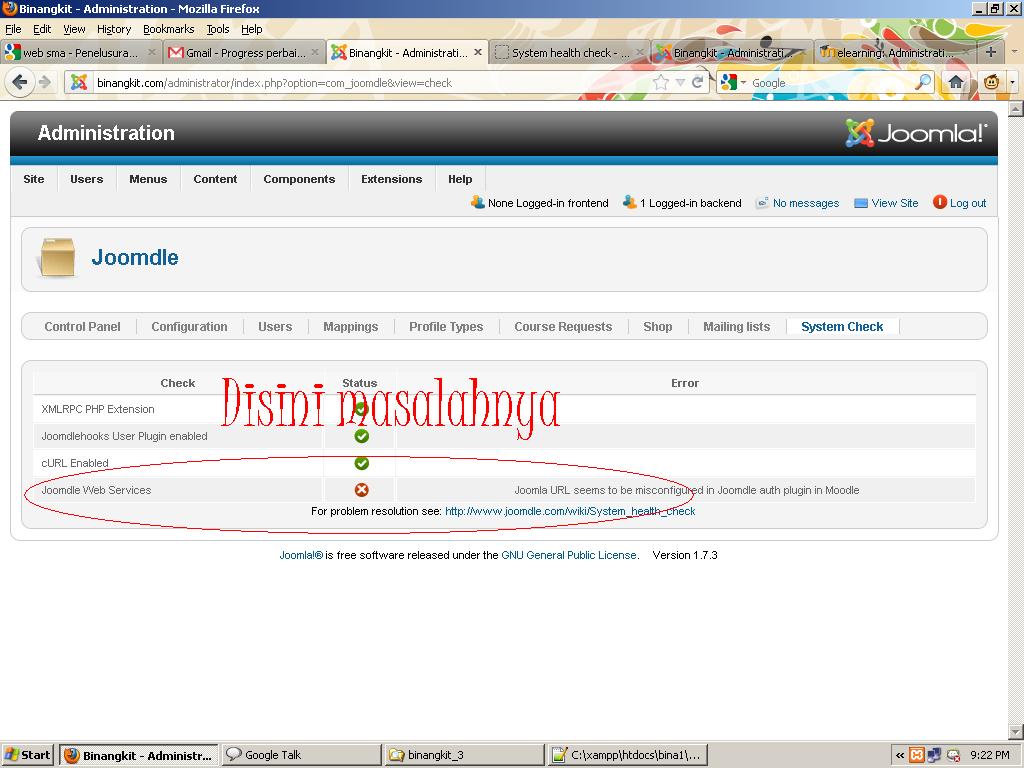Open a new browser tab with plus button
Viewport: 1024px width, 768px height.
pyautogui.click(x=990, y=52)
